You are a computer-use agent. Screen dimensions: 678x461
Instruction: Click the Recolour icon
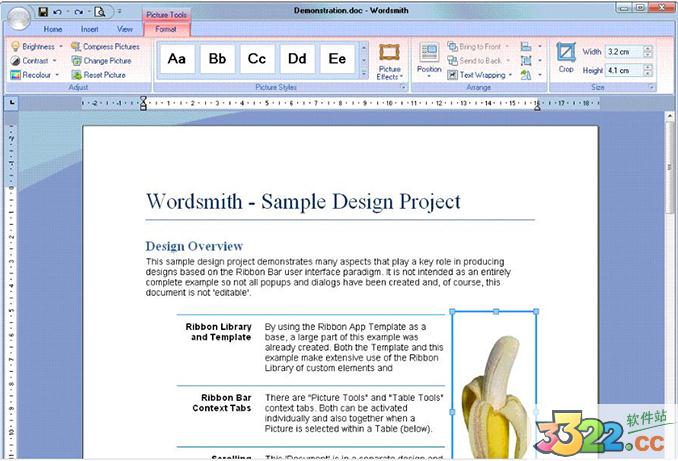point(15,75)
